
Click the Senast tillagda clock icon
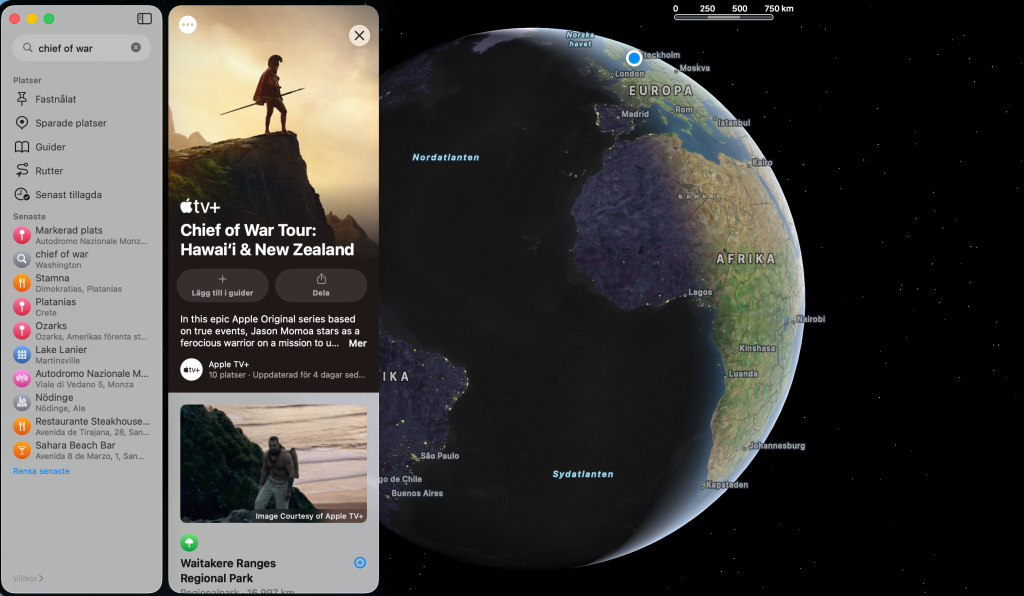22,195
